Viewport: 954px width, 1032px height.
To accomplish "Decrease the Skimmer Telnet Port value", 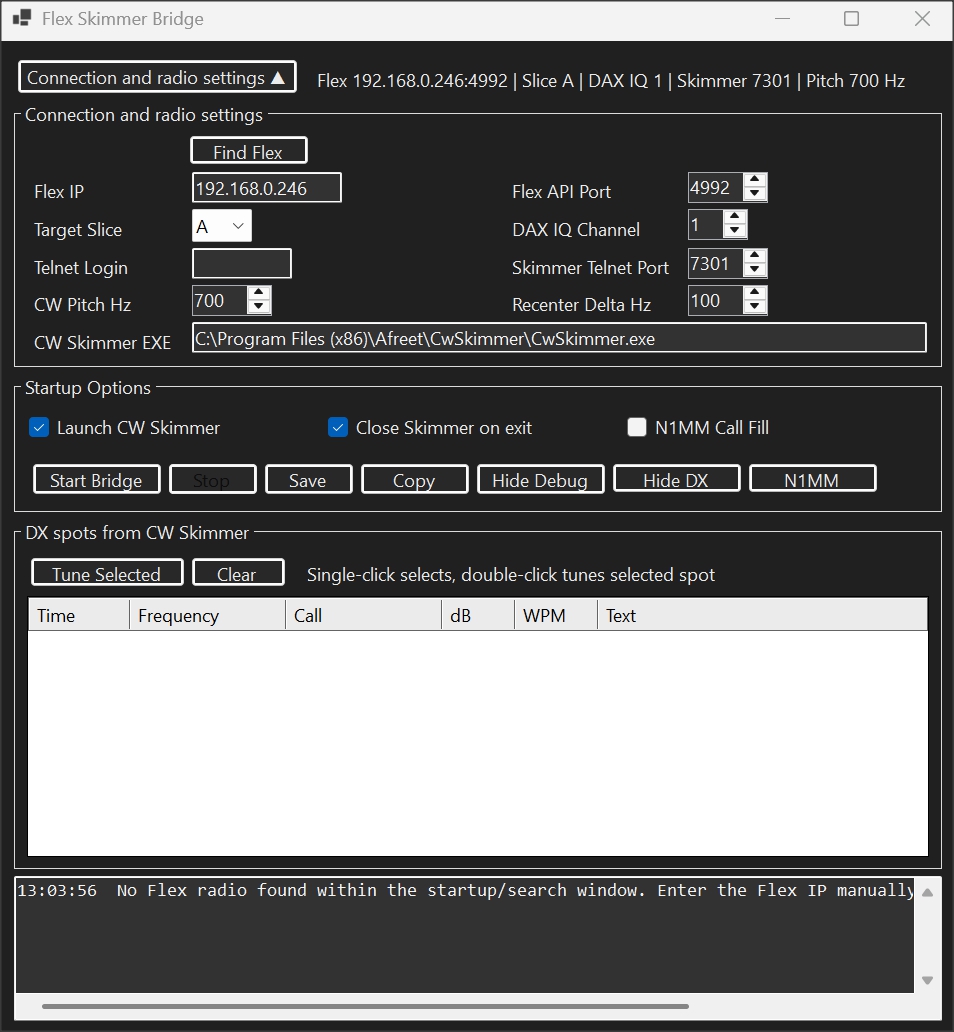I will [x=755, y=270].
